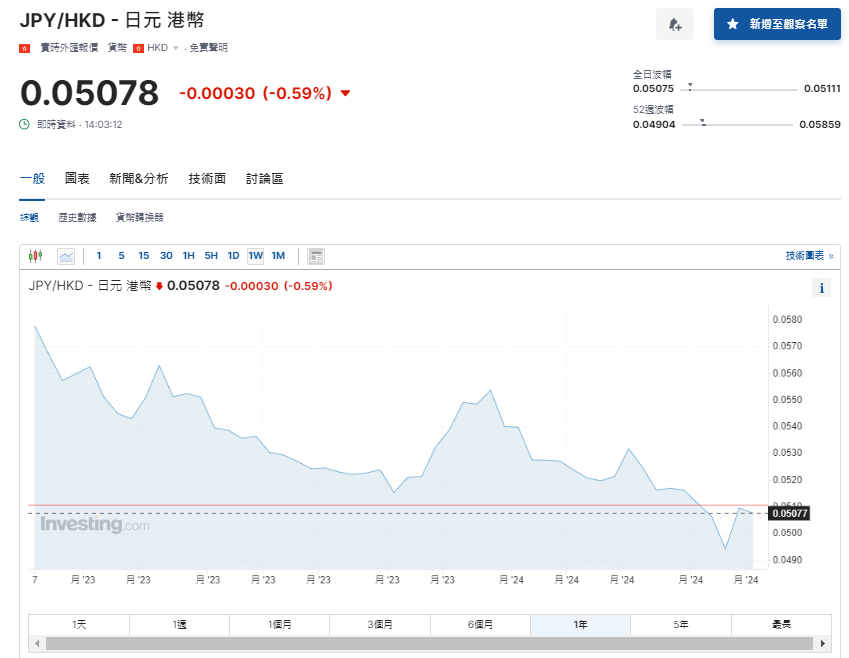Click the chart info icon
Image resolution: width=849 pixels, height=658 pixels.
coord(821,287)
